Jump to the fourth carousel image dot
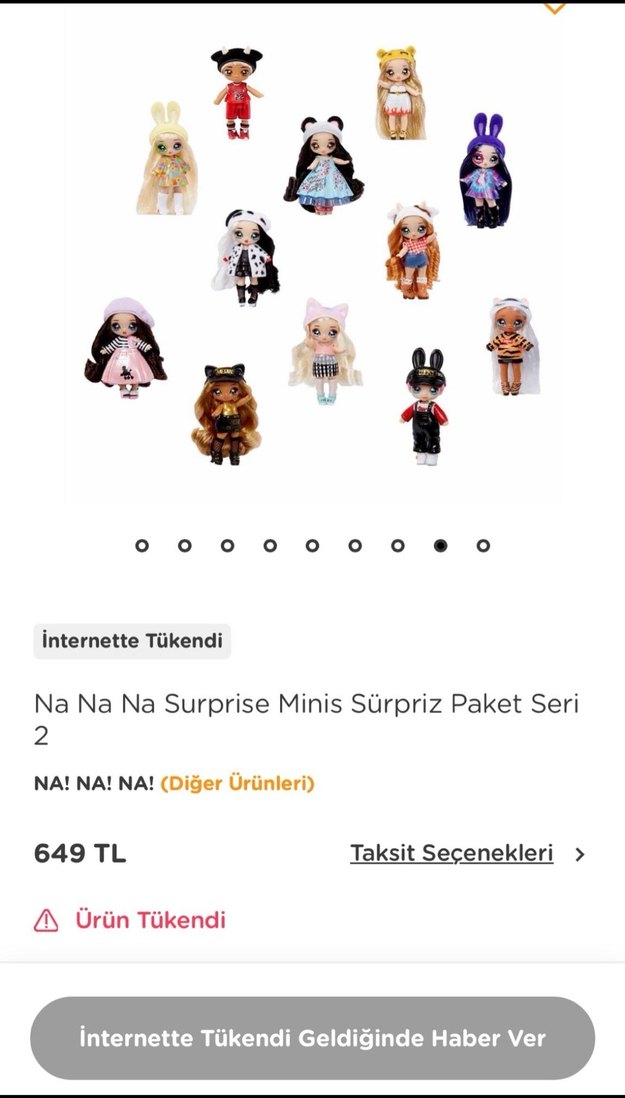625x1098 pixels. tap(270, 545)
